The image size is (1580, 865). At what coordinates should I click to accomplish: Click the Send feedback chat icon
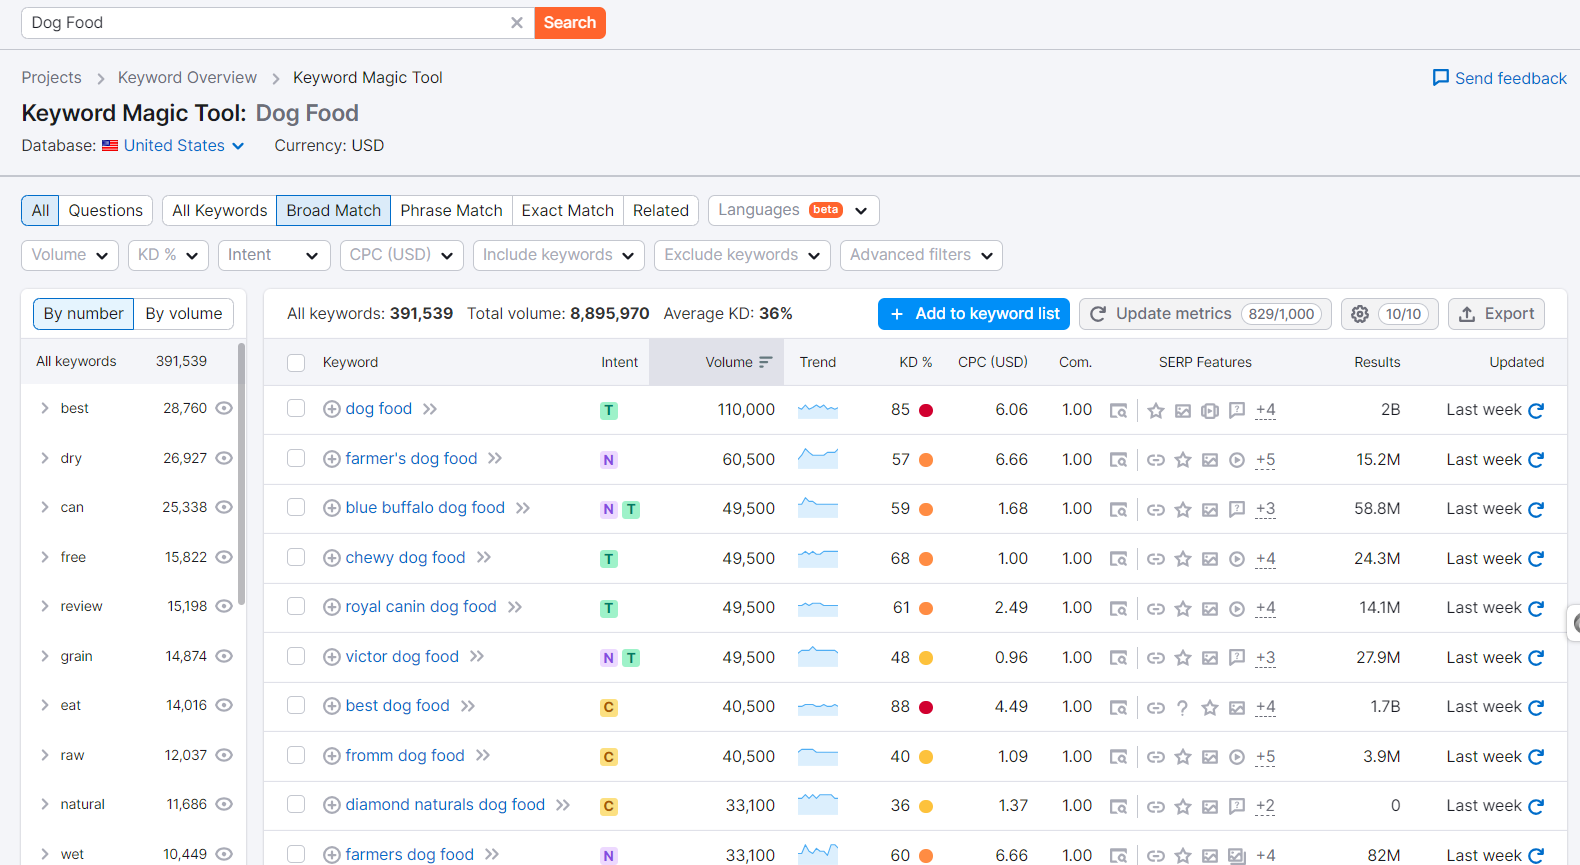(1441, 78)
